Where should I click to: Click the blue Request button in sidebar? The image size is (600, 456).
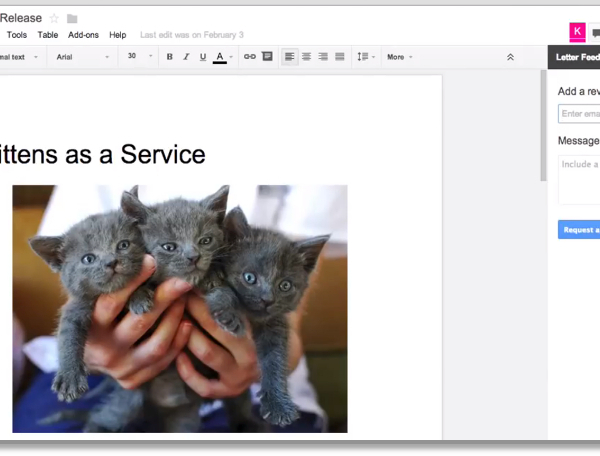tap(579, 230)
